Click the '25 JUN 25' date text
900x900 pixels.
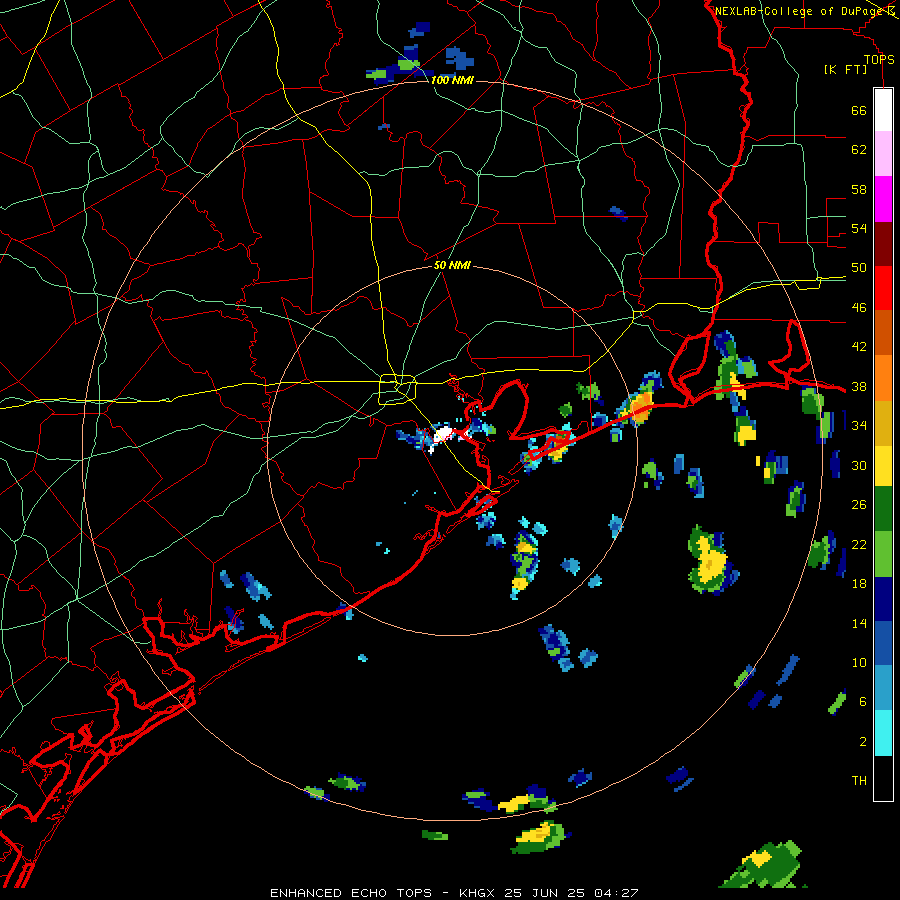click(545, 893)
